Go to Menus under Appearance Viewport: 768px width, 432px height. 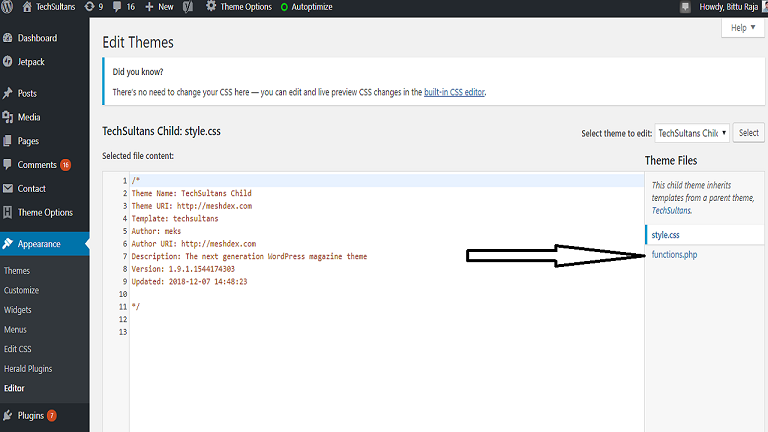point(15,330)
